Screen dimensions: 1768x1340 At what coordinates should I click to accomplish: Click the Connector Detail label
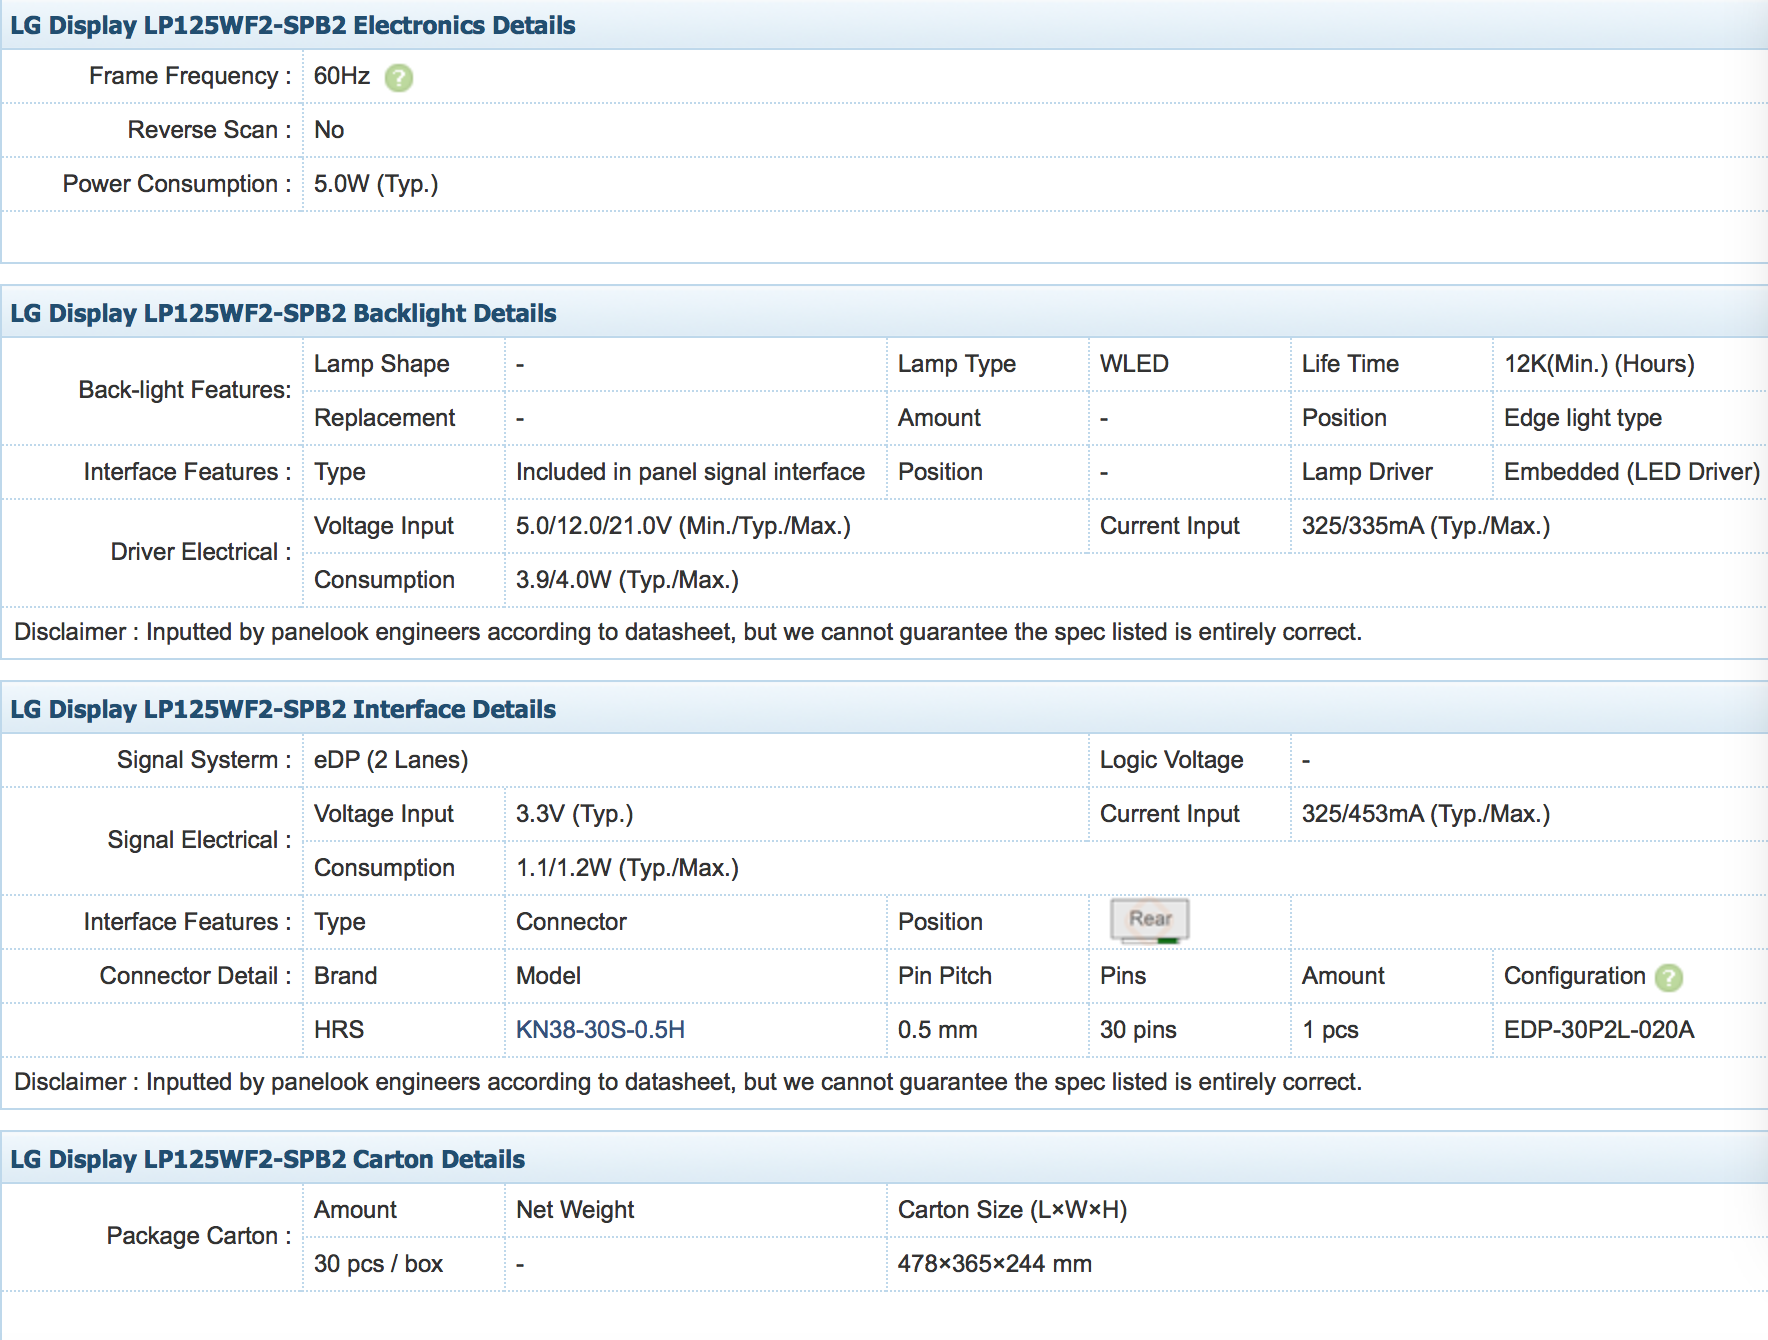pyautogui.click(x=195, y=976)
